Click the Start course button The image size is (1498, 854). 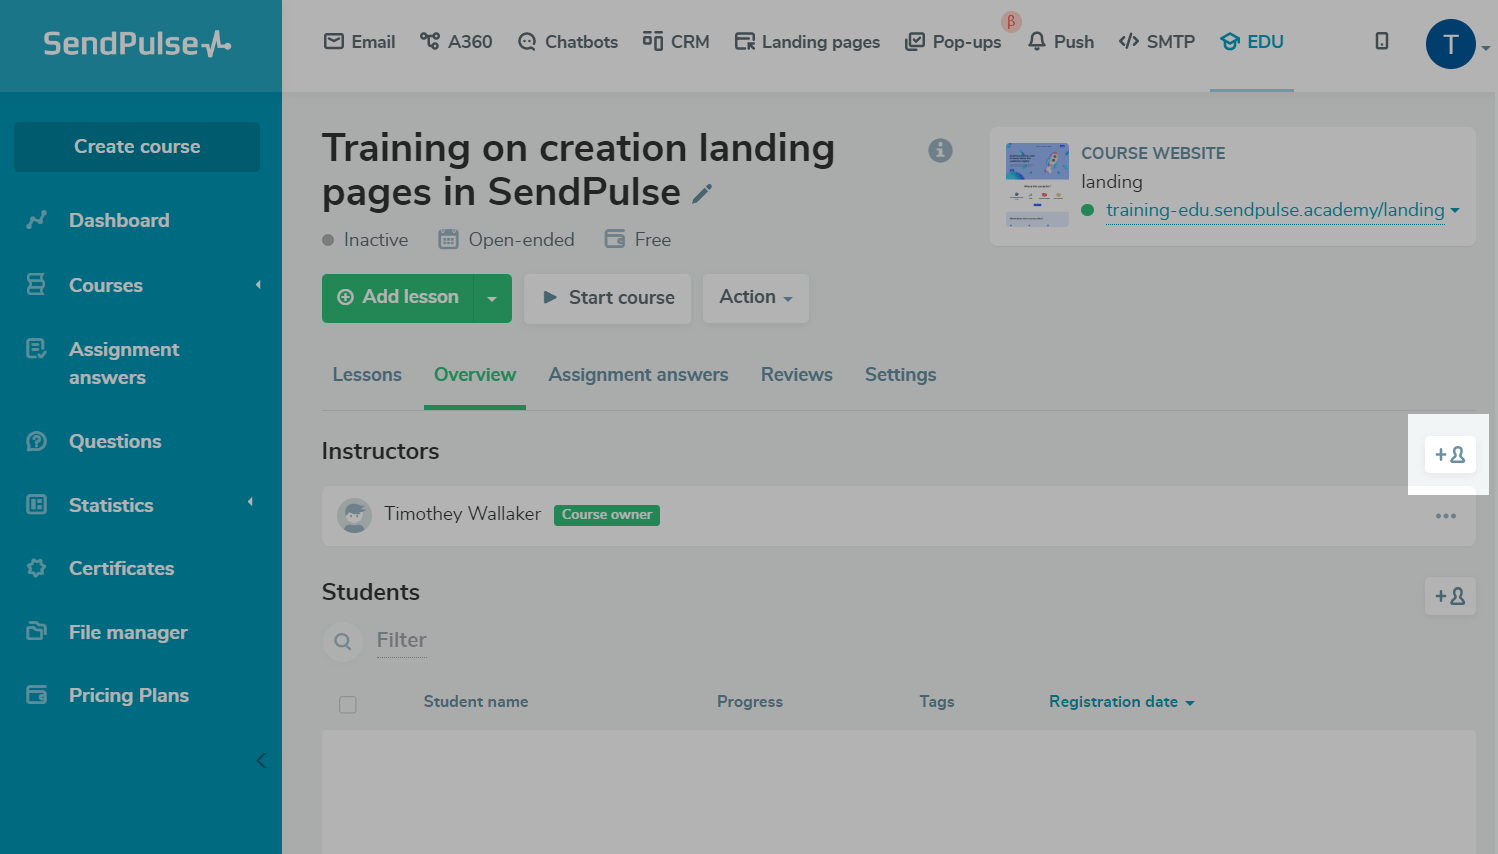tap(608, 298)
